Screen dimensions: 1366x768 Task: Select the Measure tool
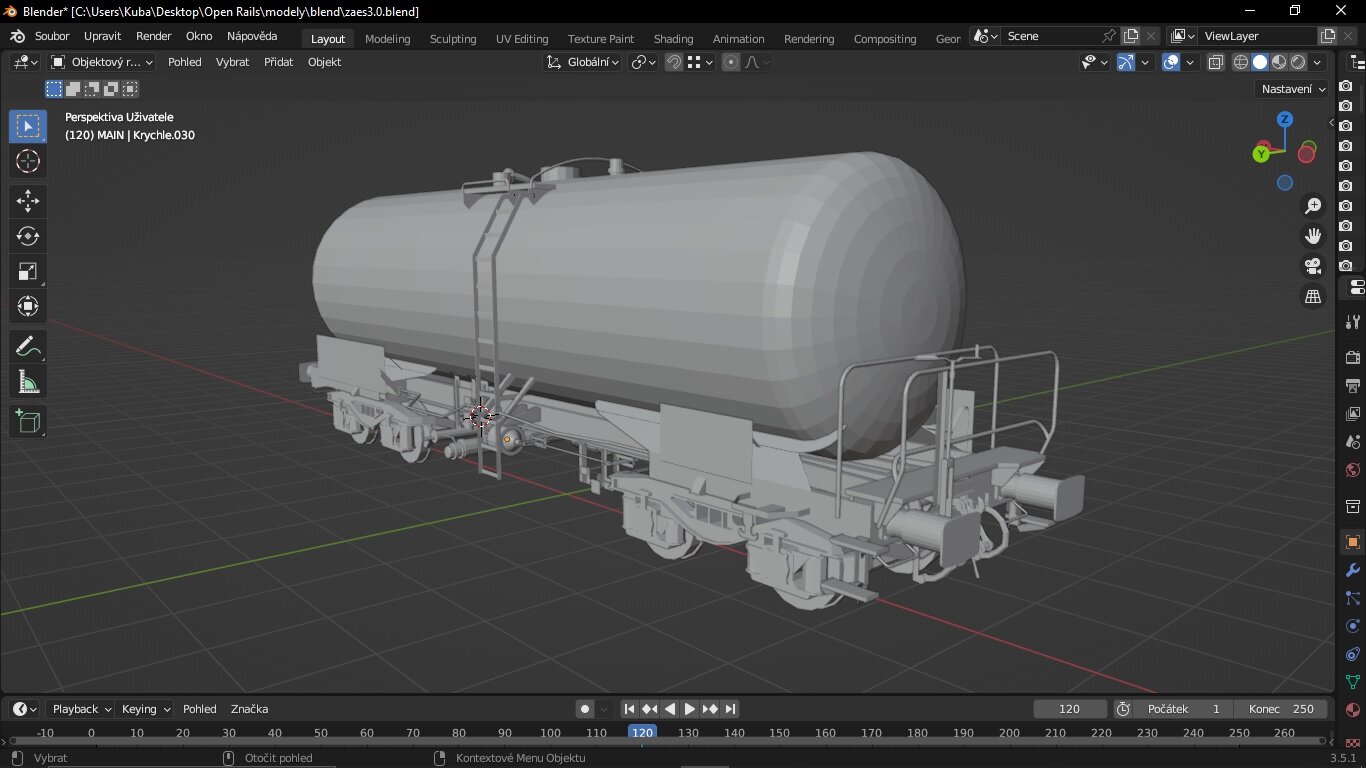coord(28,382)
